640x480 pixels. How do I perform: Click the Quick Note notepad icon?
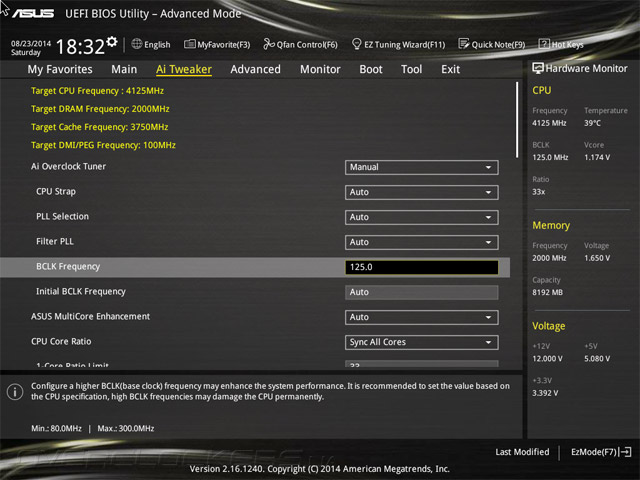point(464,44)
